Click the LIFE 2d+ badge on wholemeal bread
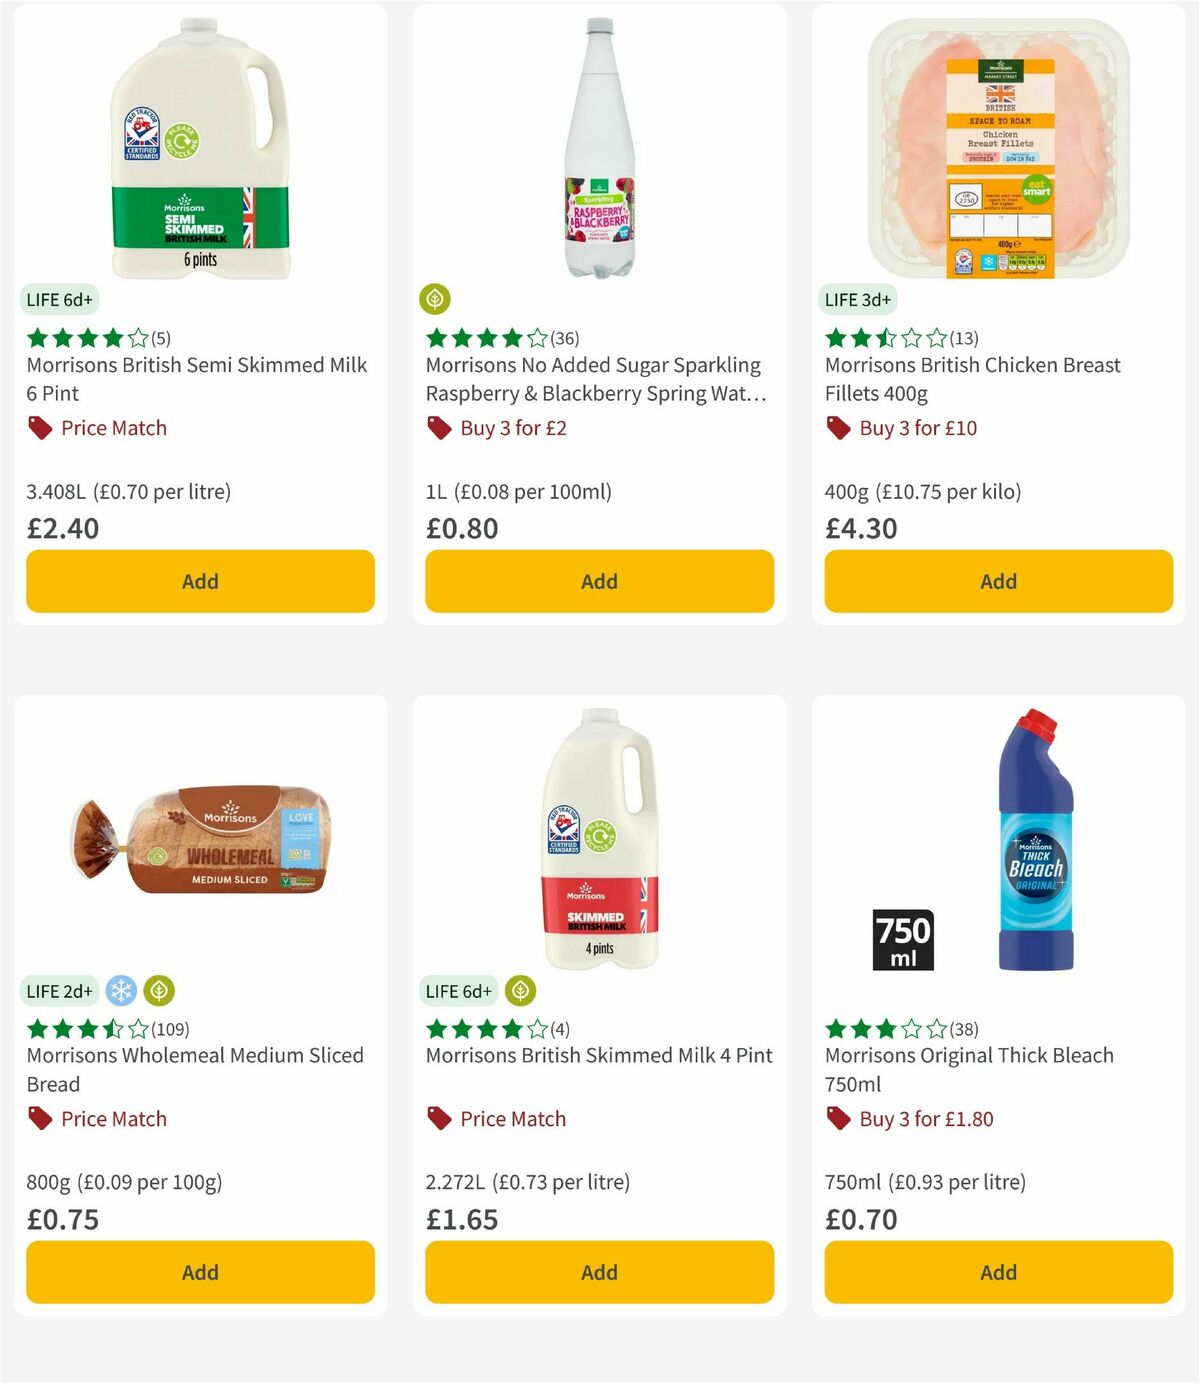The image size is (1200, 1384). click(x=59, y=991)
